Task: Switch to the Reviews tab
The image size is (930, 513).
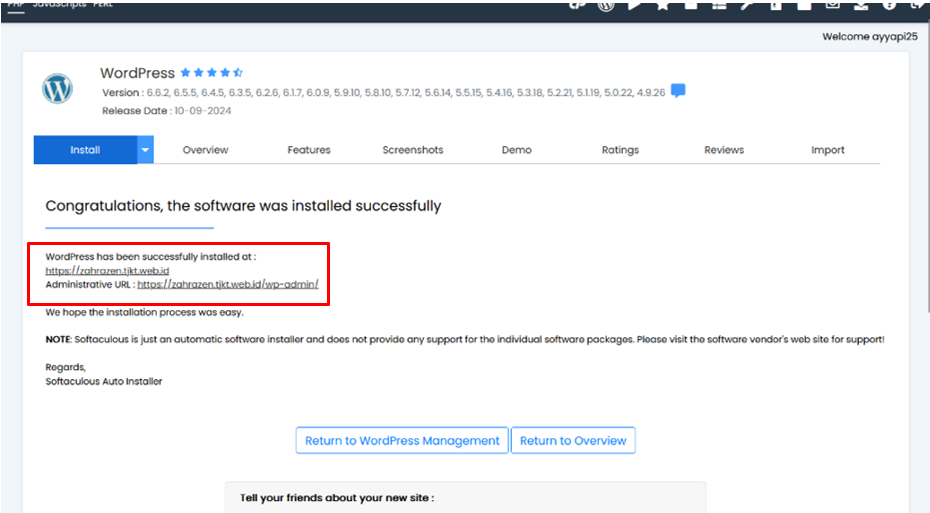Action: coord(724,150)
